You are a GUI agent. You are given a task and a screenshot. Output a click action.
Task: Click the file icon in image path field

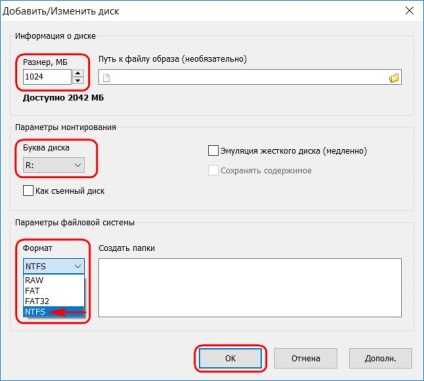point(106,78)
